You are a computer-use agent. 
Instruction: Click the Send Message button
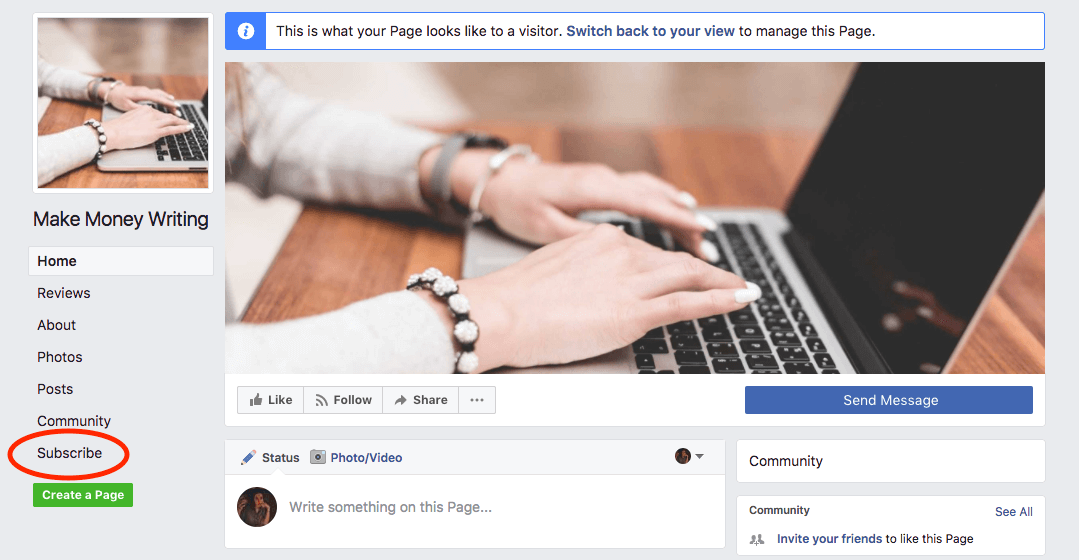click(x=888, y=400)
